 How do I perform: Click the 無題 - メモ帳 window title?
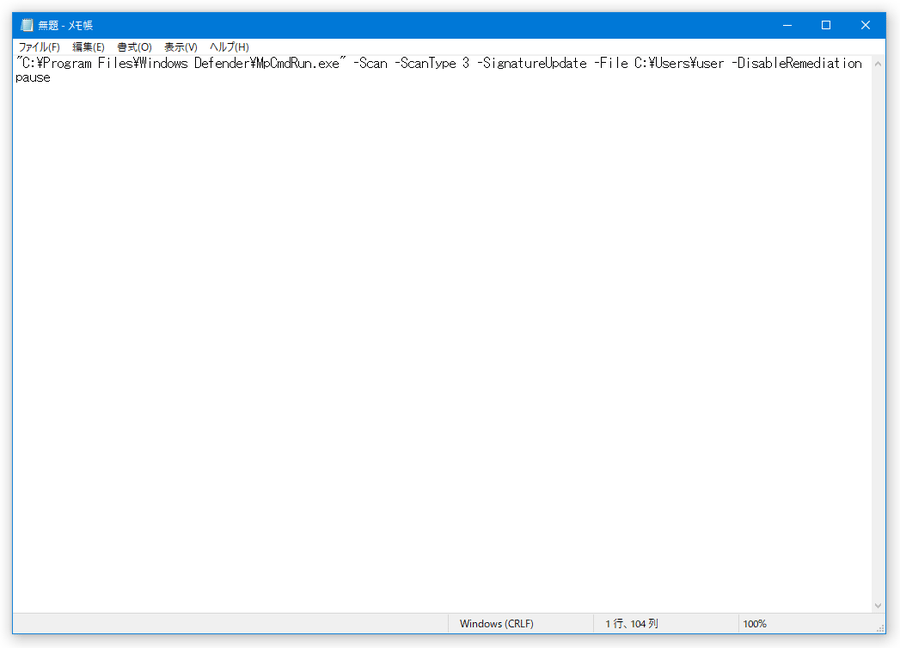coord(65,25)
